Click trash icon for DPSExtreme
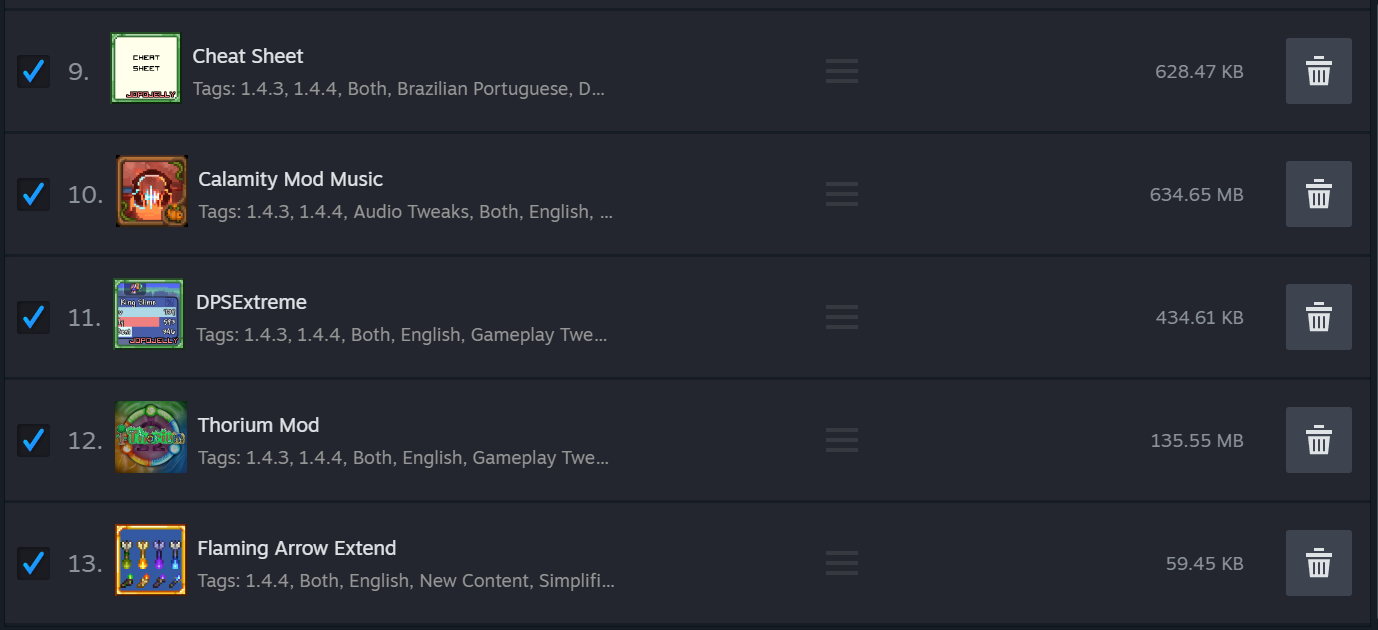This screenshot has width=1378, height=630. click(x=1318, y=317)
